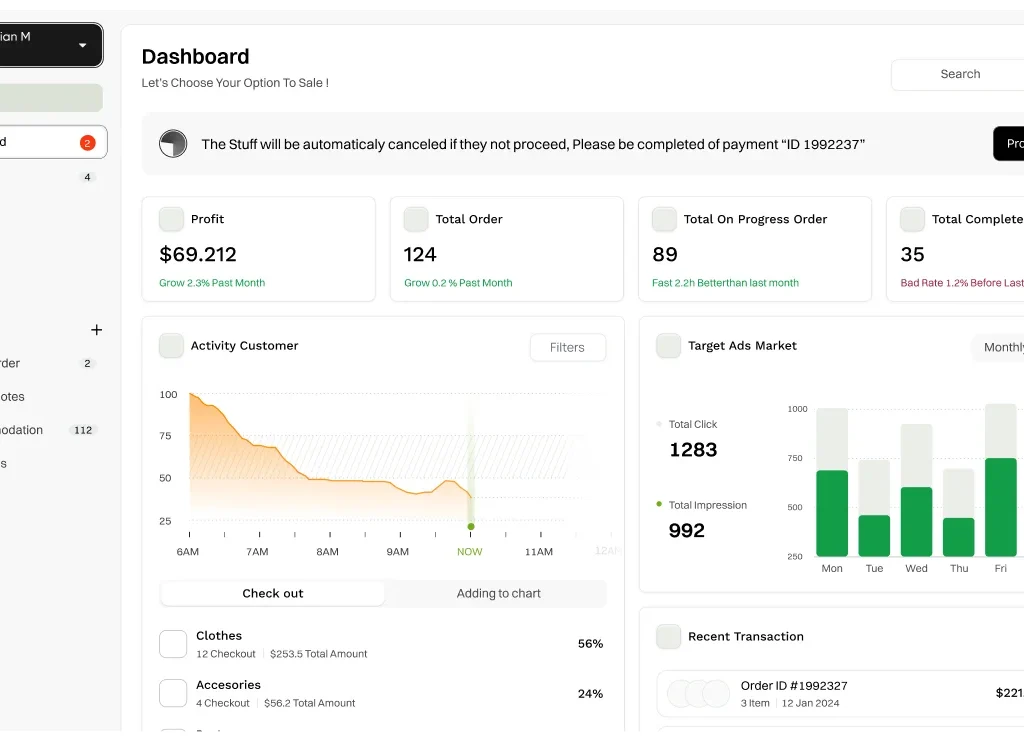1024x742 pixels.
Task: Click the Wed bar in ads chart
Action: coord(916,491)
